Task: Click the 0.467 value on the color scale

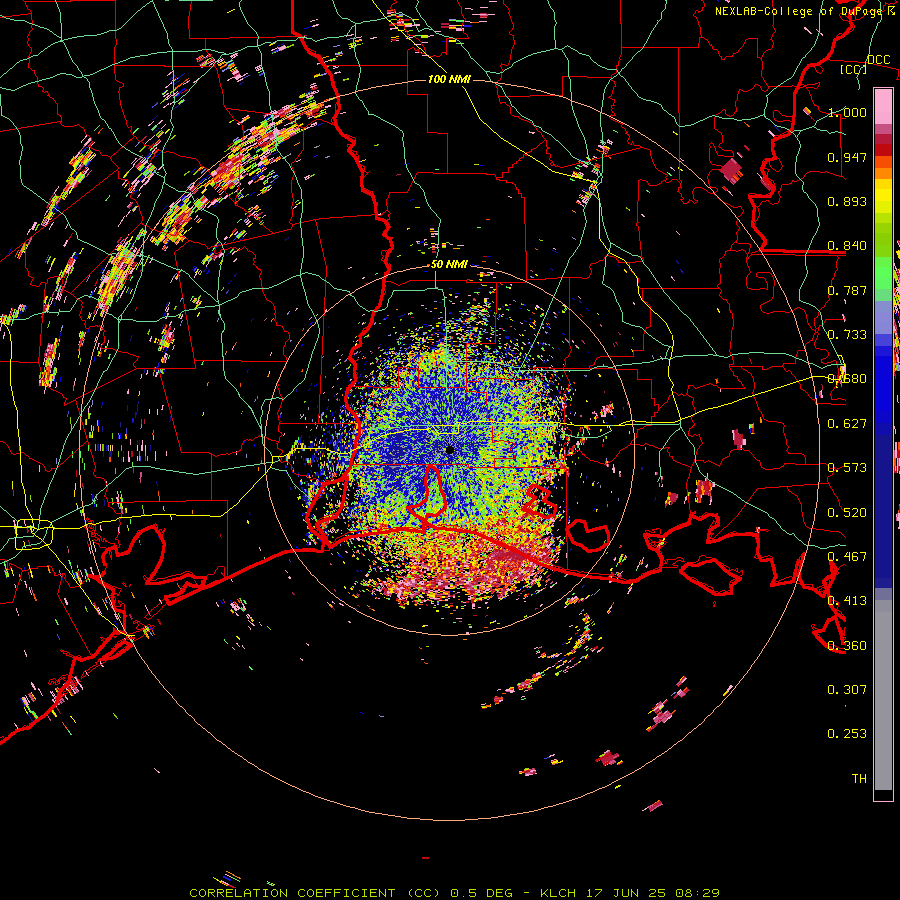Action: 847,557
